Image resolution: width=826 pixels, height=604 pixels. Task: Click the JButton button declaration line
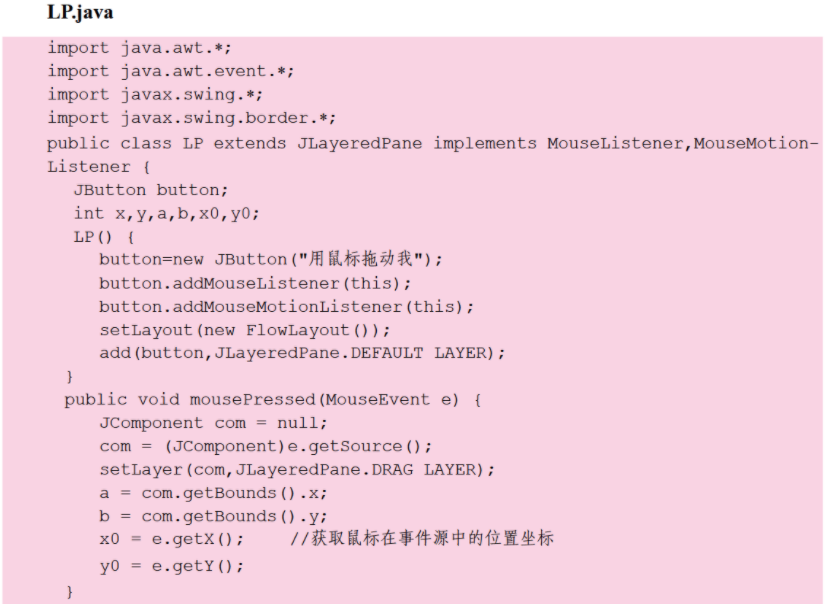click(151, 189)
